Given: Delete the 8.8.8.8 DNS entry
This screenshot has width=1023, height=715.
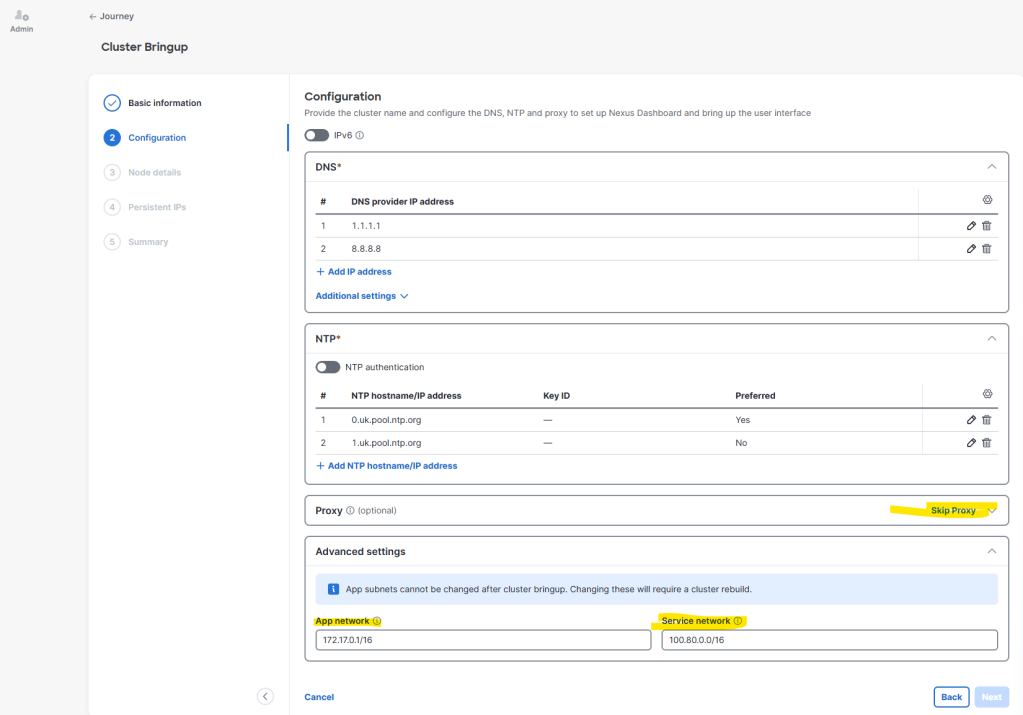Looking at the screenshot, I should (x=986, y=249).
